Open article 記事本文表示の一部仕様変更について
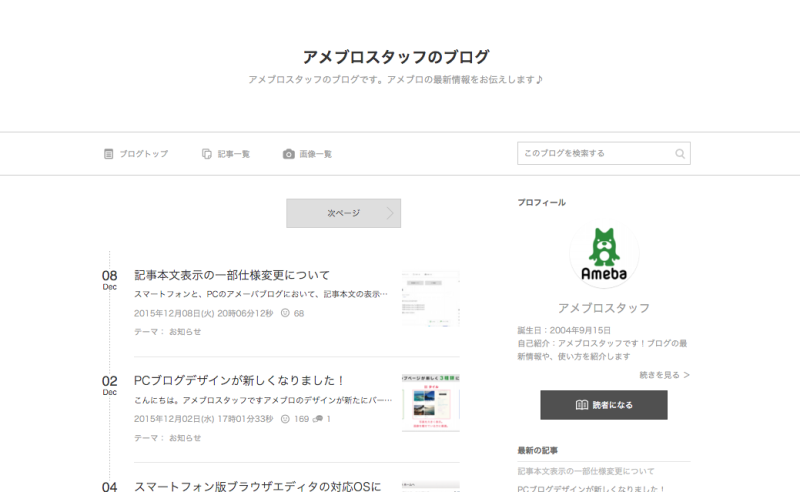The height and width of the screenshot is (492, 800). tap(232, 275)
